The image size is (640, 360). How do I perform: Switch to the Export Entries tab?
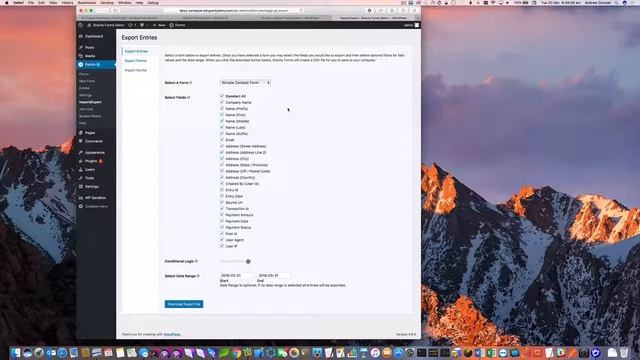point(136,51)
